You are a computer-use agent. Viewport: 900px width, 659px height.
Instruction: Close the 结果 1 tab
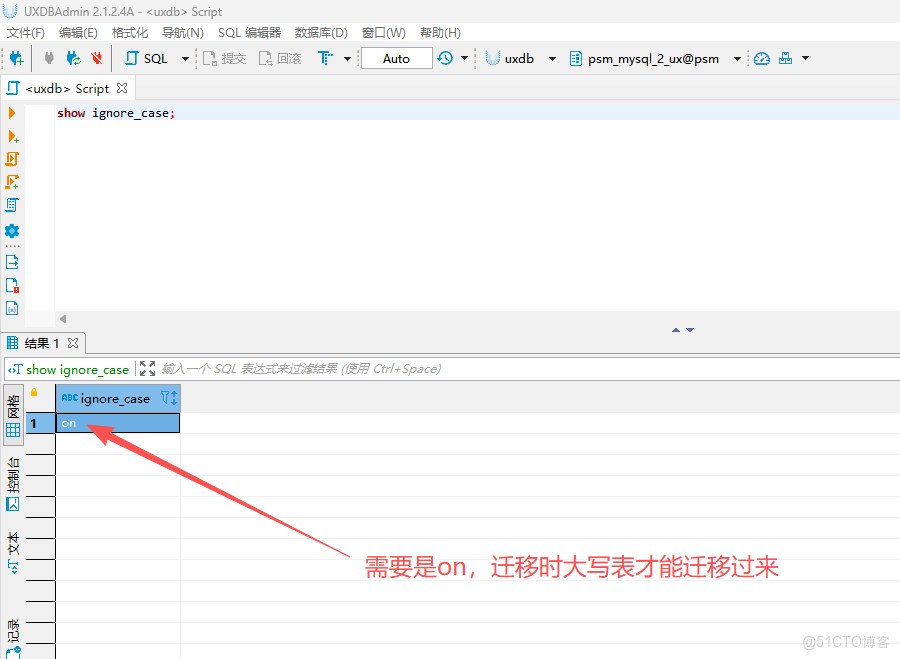[73, 343]
